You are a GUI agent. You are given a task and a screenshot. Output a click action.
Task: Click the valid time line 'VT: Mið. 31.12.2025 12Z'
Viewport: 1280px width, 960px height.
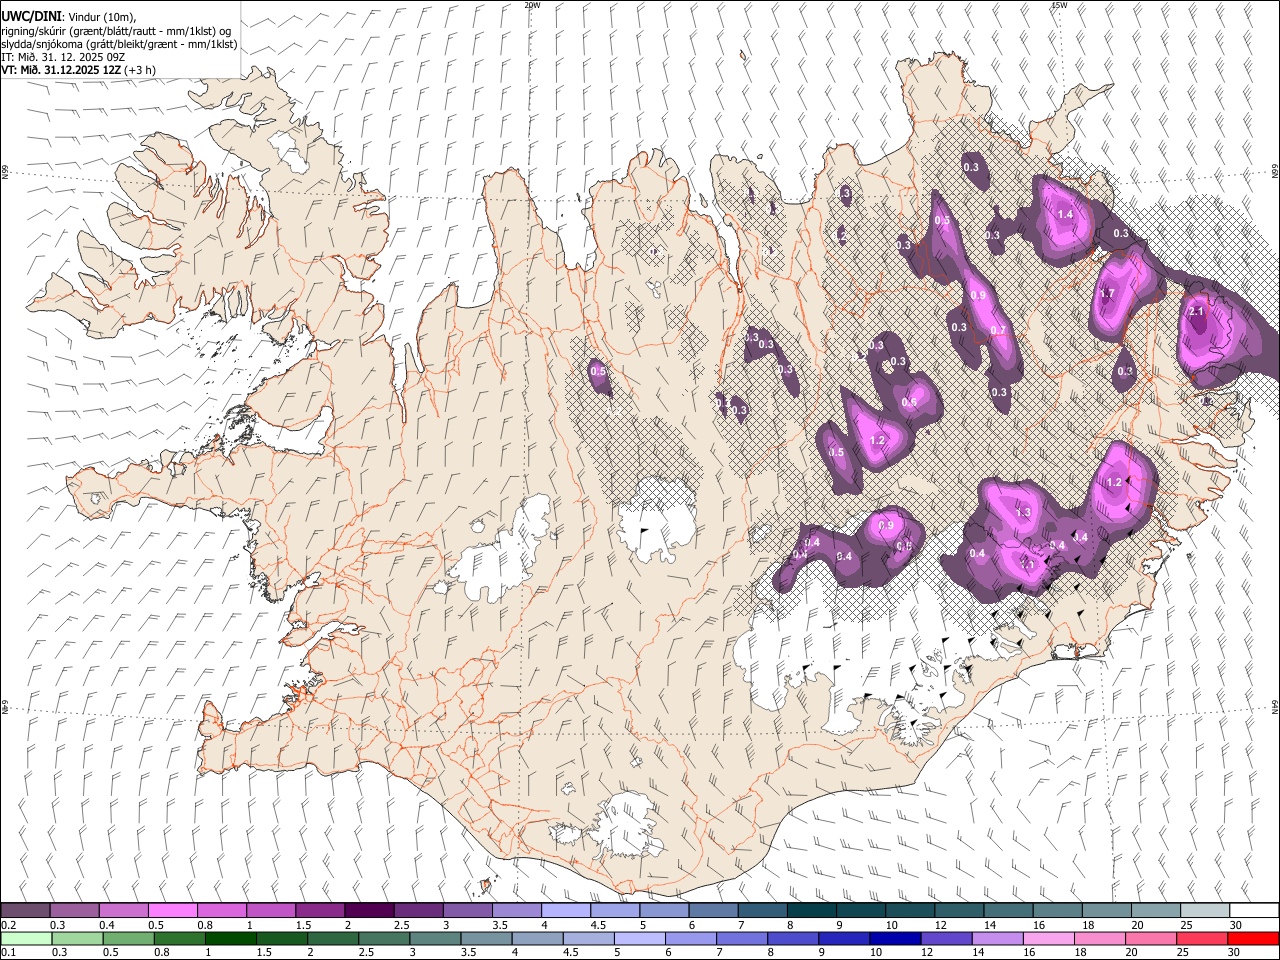pyautogui.click(x=61, y=70)
